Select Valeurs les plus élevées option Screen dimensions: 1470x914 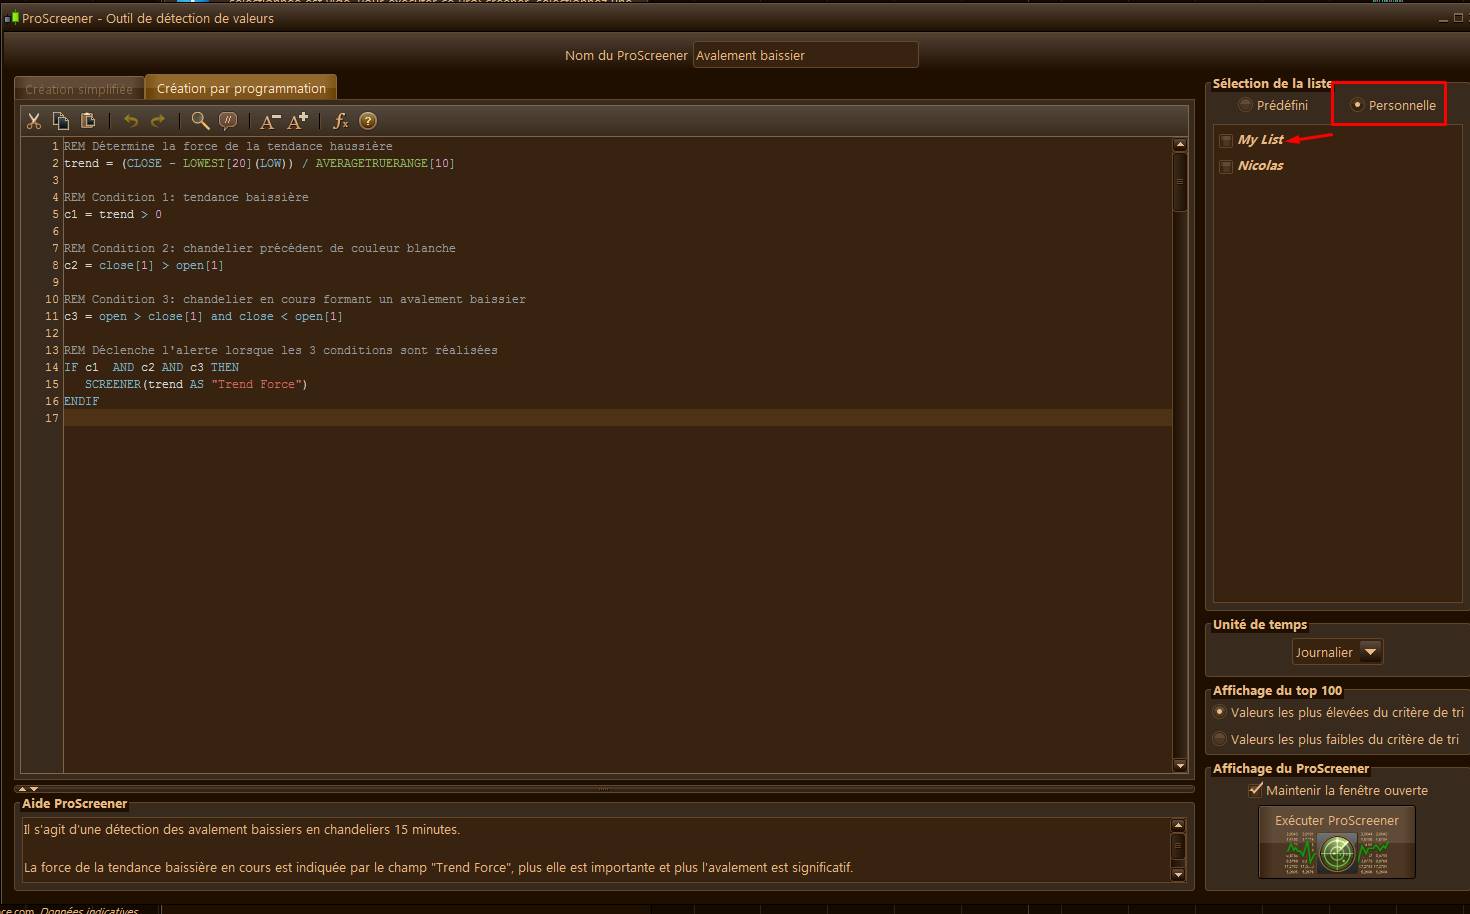[1219, 712]
